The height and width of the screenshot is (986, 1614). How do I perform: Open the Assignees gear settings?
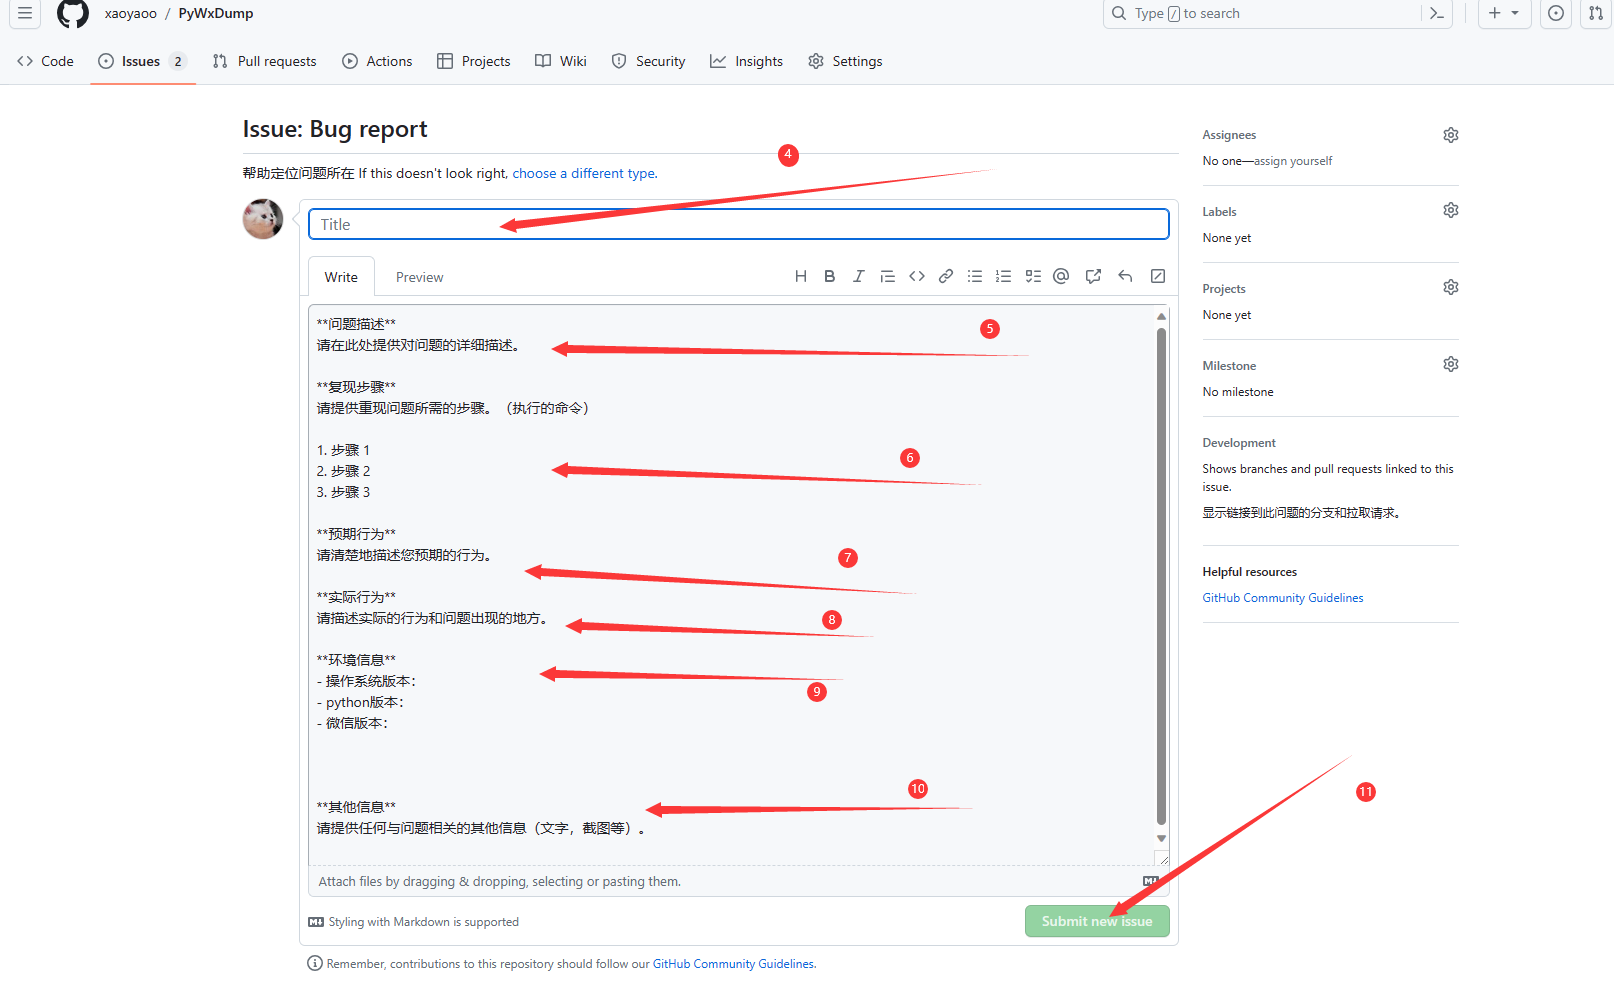(1450, 135)
